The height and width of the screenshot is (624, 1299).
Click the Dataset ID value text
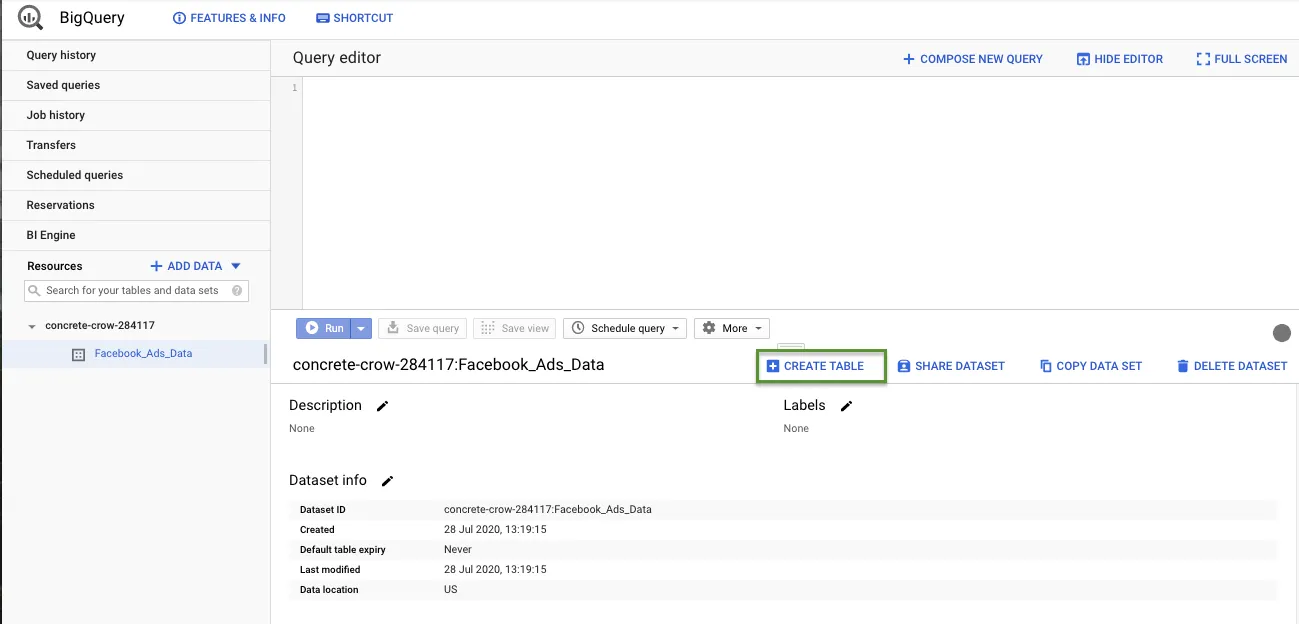[x=548, y=509]
